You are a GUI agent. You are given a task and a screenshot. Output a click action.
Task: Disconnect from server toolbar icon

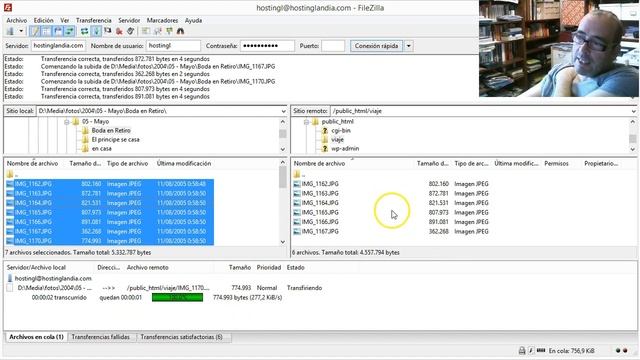119,31
